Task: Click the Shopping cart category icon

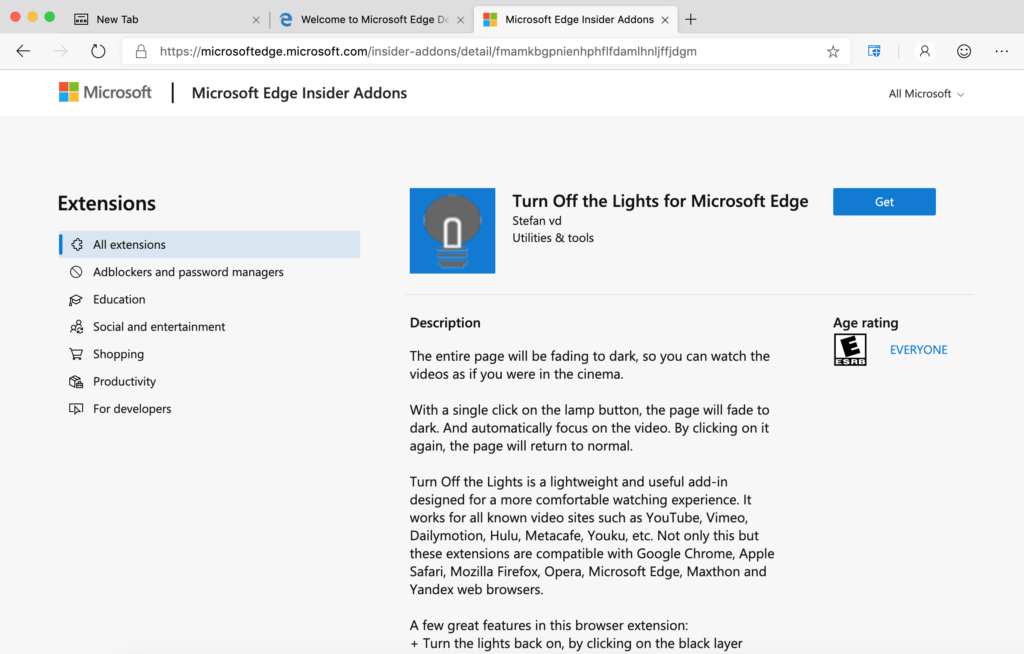Action: [x=75, y=354]
